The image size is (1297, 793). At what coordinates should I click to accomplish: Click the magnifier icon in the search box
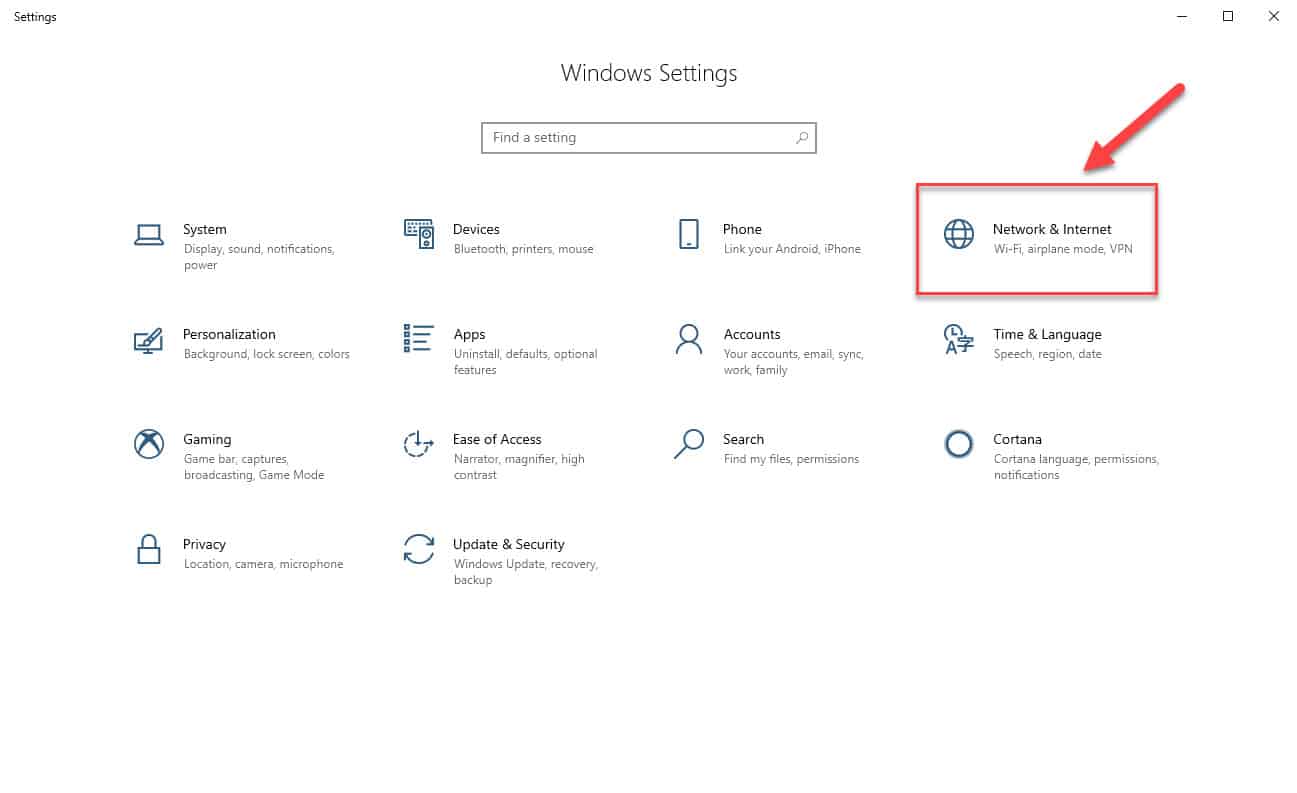[x=802, y=138]
